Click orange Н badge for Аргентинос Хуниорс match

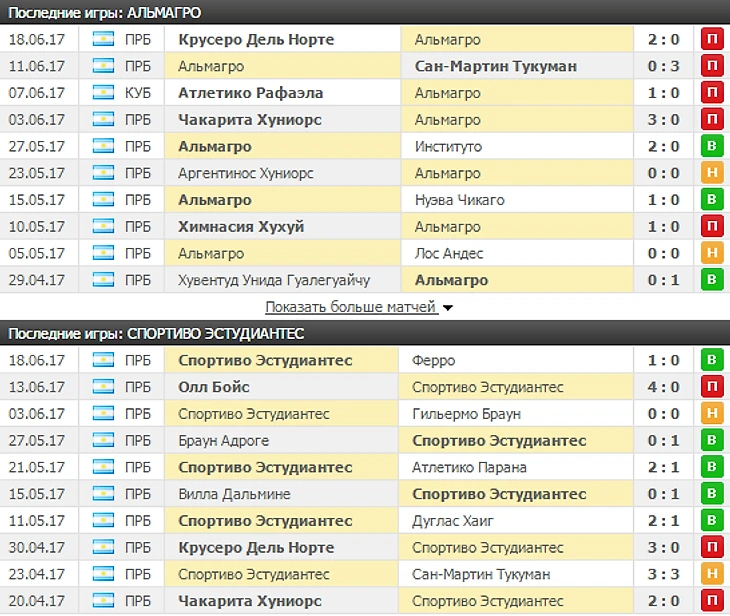(x=713, y=174)
